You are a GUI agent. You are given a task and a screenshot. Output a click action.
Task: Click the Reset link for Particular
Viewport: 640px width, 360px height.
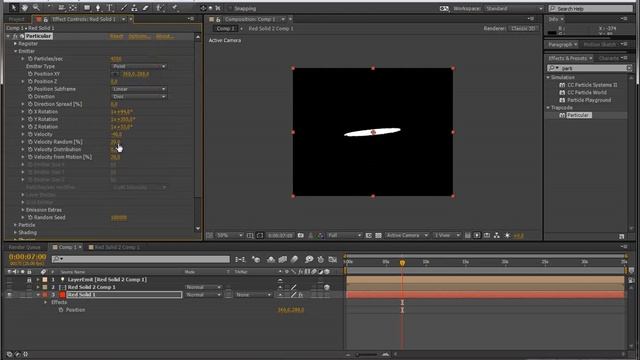[116, 36]
